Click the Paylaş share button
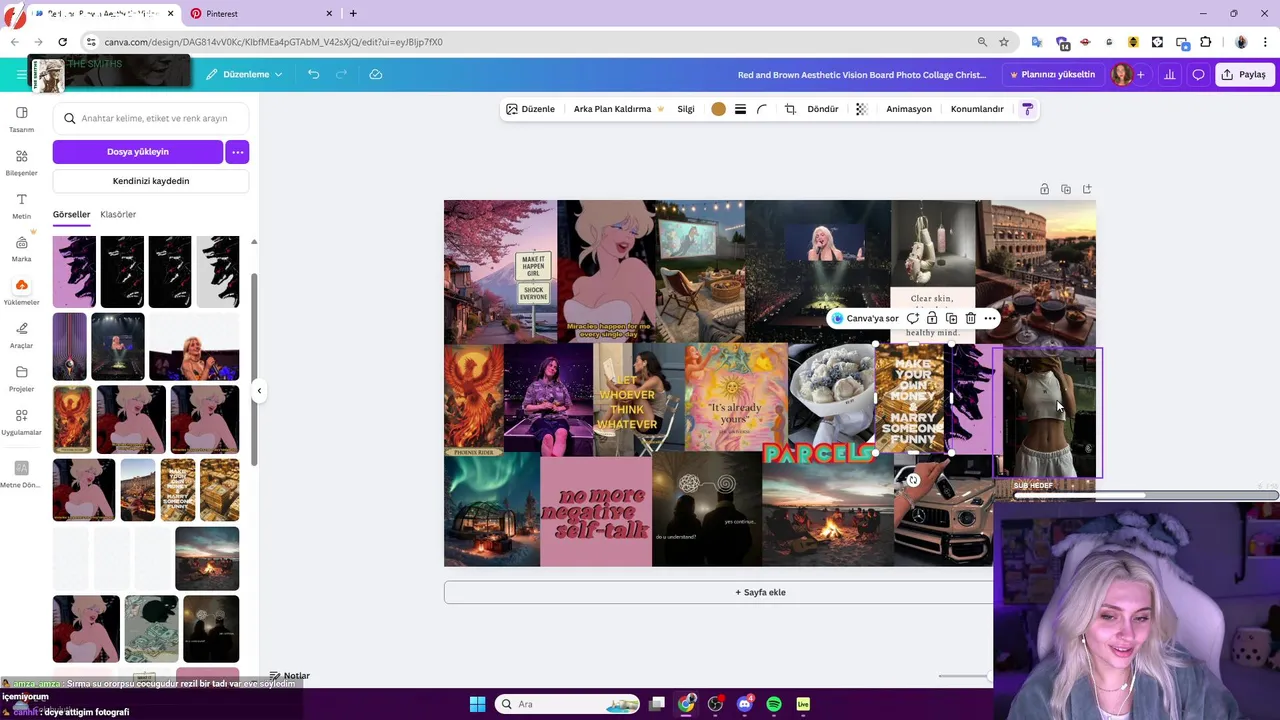This screenshot has width=1280, height=720. (x=1243, y=74)
